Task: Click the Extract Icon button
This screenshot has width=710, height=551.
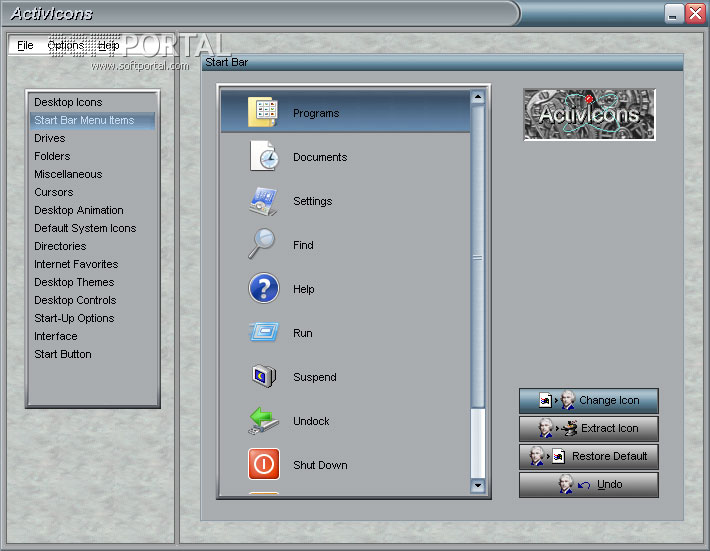Action: [x=589, y=428]
